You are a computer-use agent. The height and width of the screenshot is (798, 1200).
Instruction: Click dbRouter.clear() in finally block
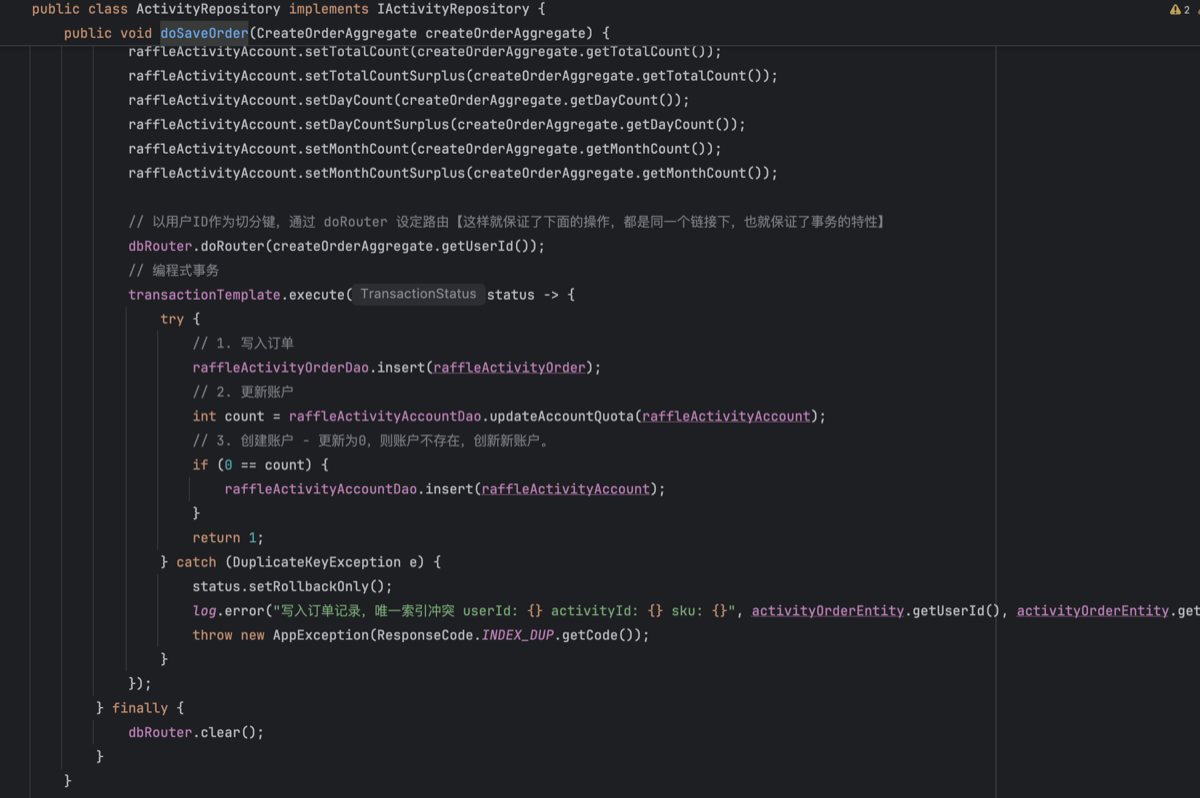pos(196,733)
